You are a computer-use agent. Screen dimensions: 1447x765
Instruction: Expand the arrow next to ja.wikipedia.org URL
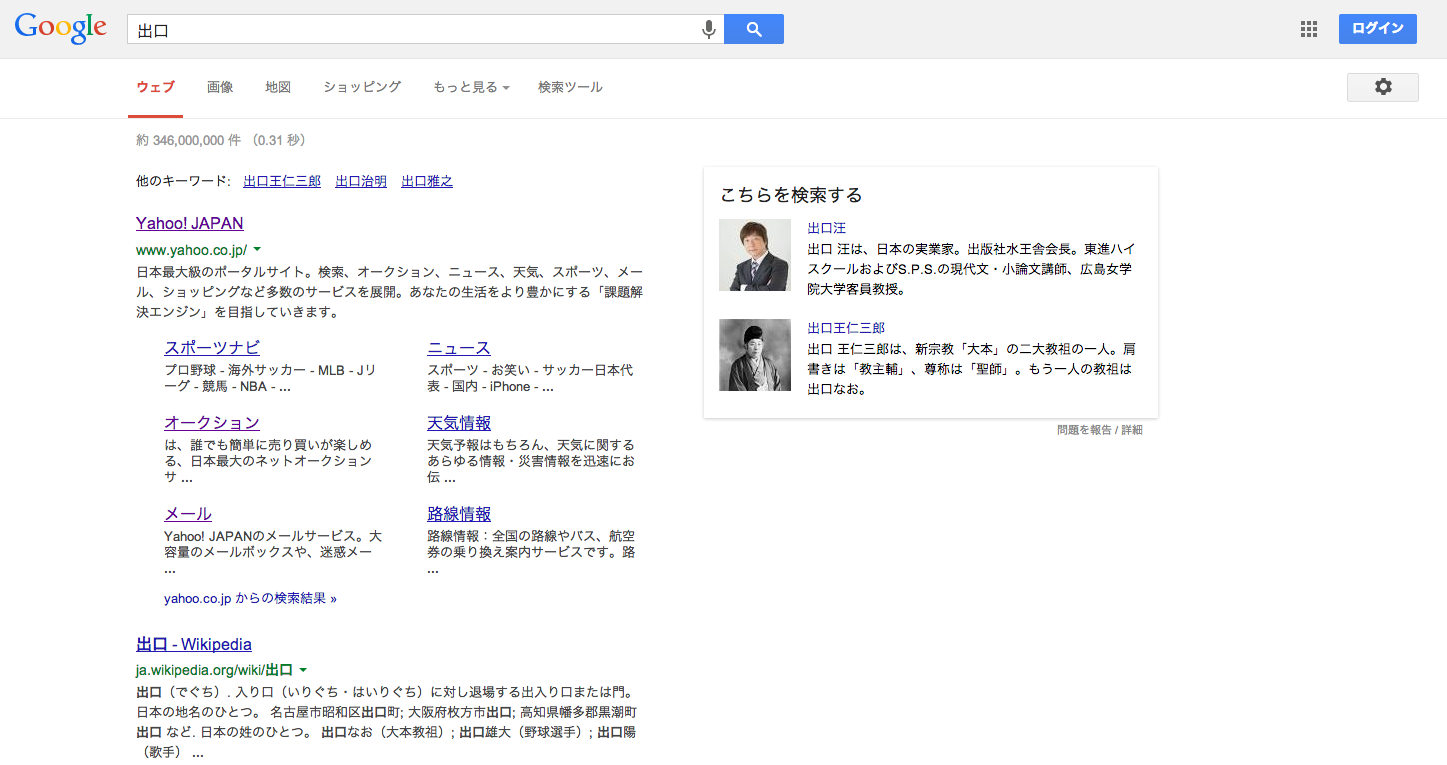pyautogui.click(x=303, y=670)
